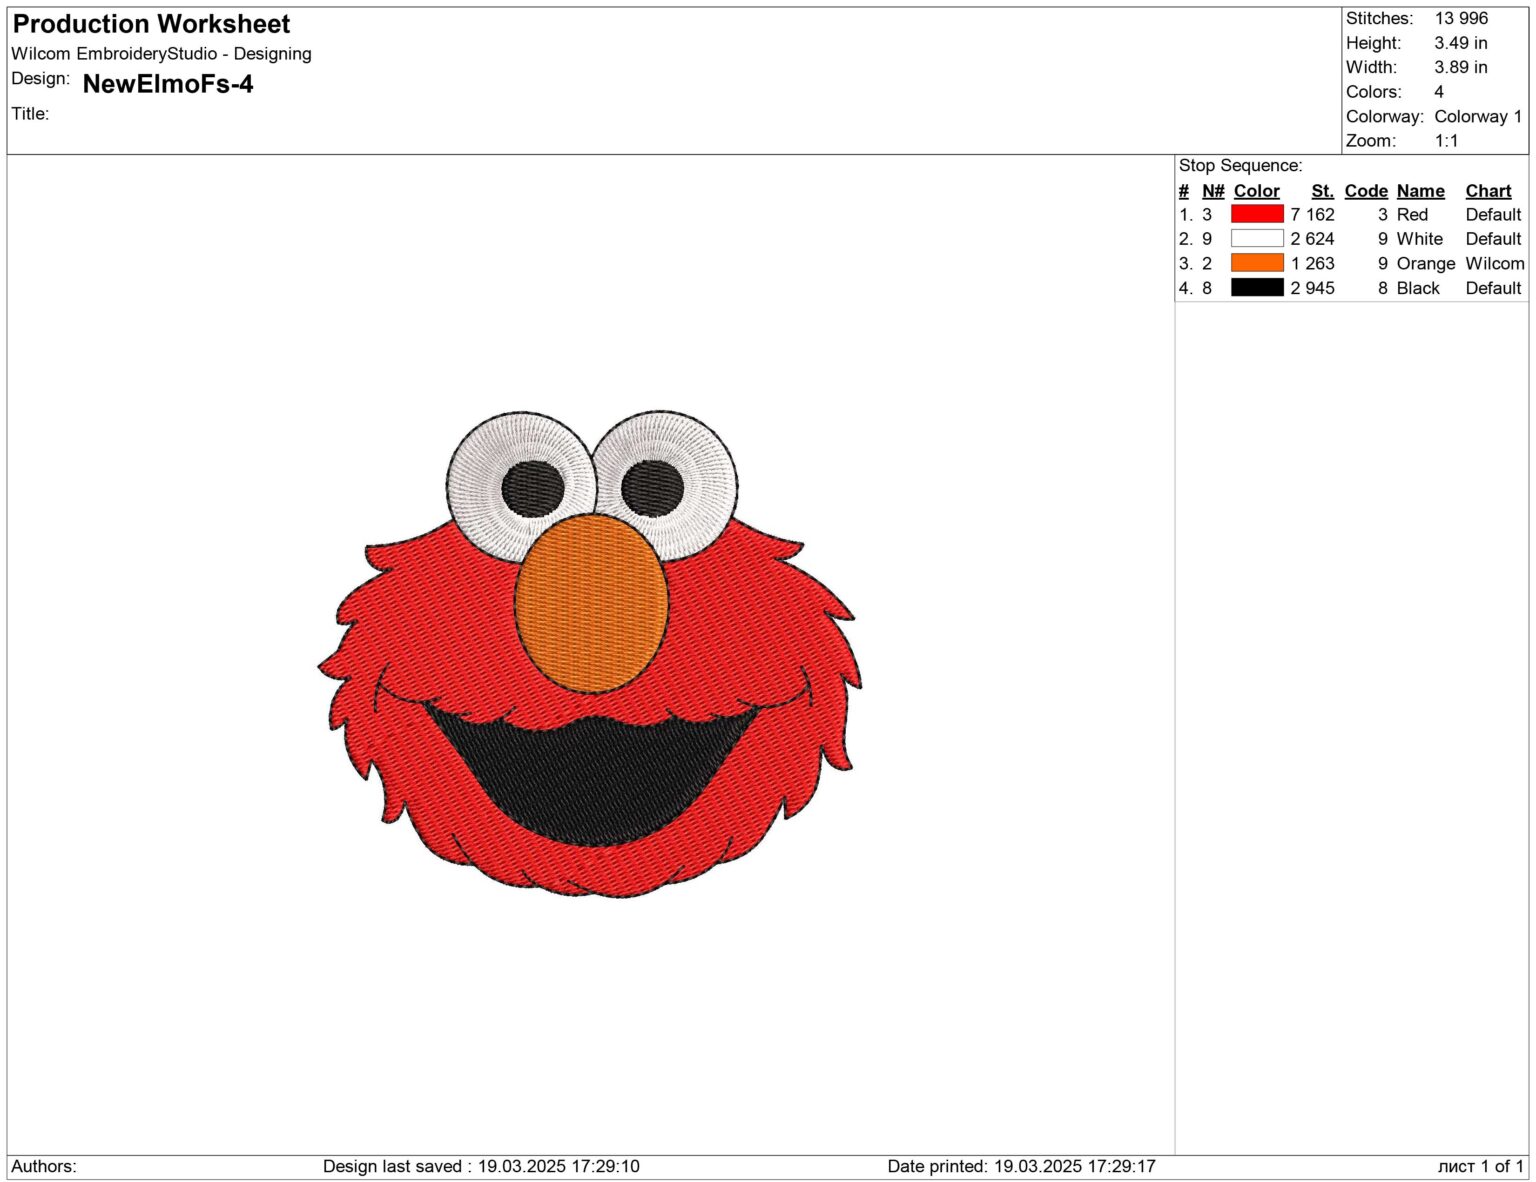The width and height of the screenshot is (1536, 1182).
Task: Click the Chart column header
Action: 1488,190
